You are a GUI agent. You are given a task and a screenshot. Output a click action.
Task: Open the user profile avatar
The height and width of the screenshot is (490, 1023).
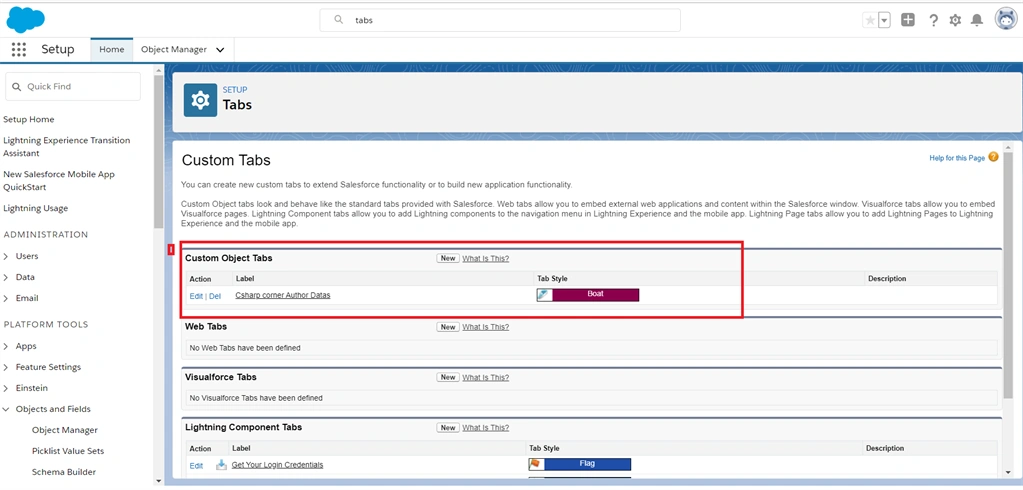point(1005,20)
